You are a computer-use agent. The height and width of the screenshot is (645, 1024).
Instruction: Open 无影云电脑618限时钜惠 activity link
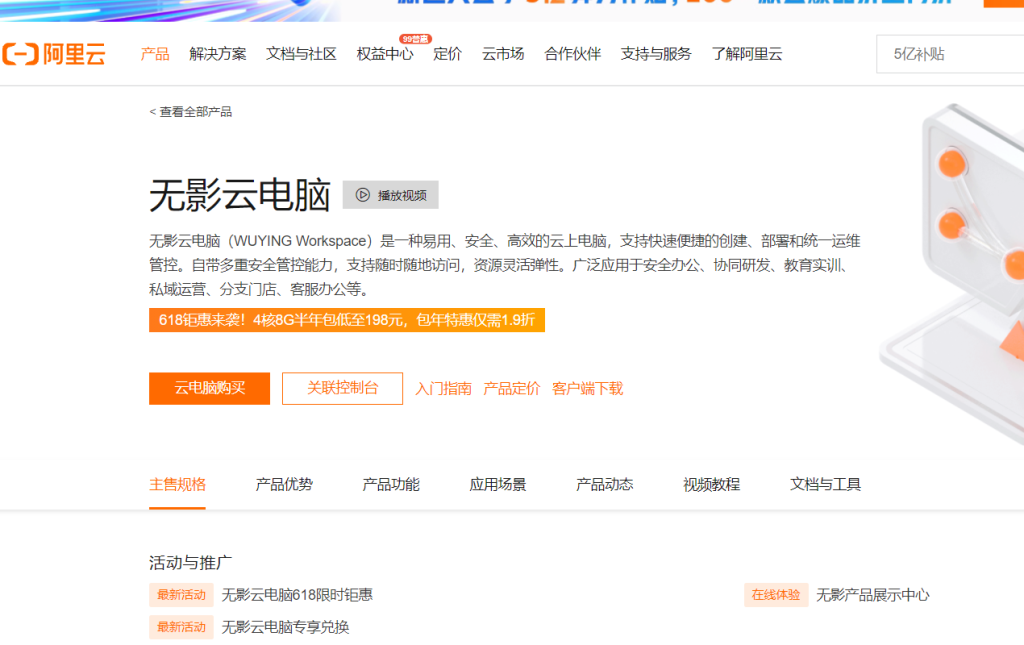click(297, 595)
